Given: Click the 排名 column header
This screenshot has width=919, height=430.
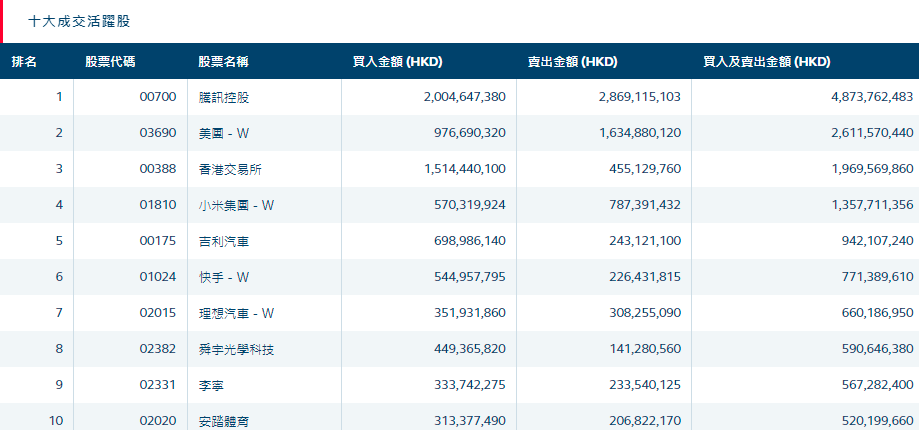Looking at the screenshot, I should pos(24,62).
